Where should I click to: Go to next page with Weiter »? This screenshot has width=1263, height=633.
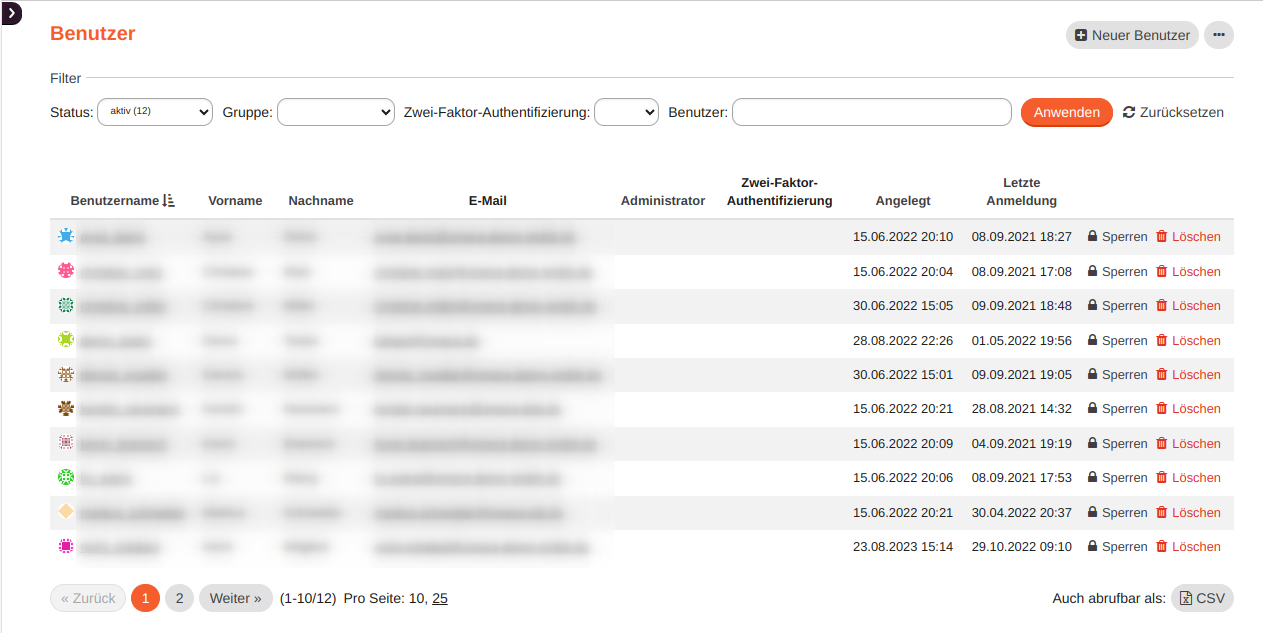click(x=235, y=597)
